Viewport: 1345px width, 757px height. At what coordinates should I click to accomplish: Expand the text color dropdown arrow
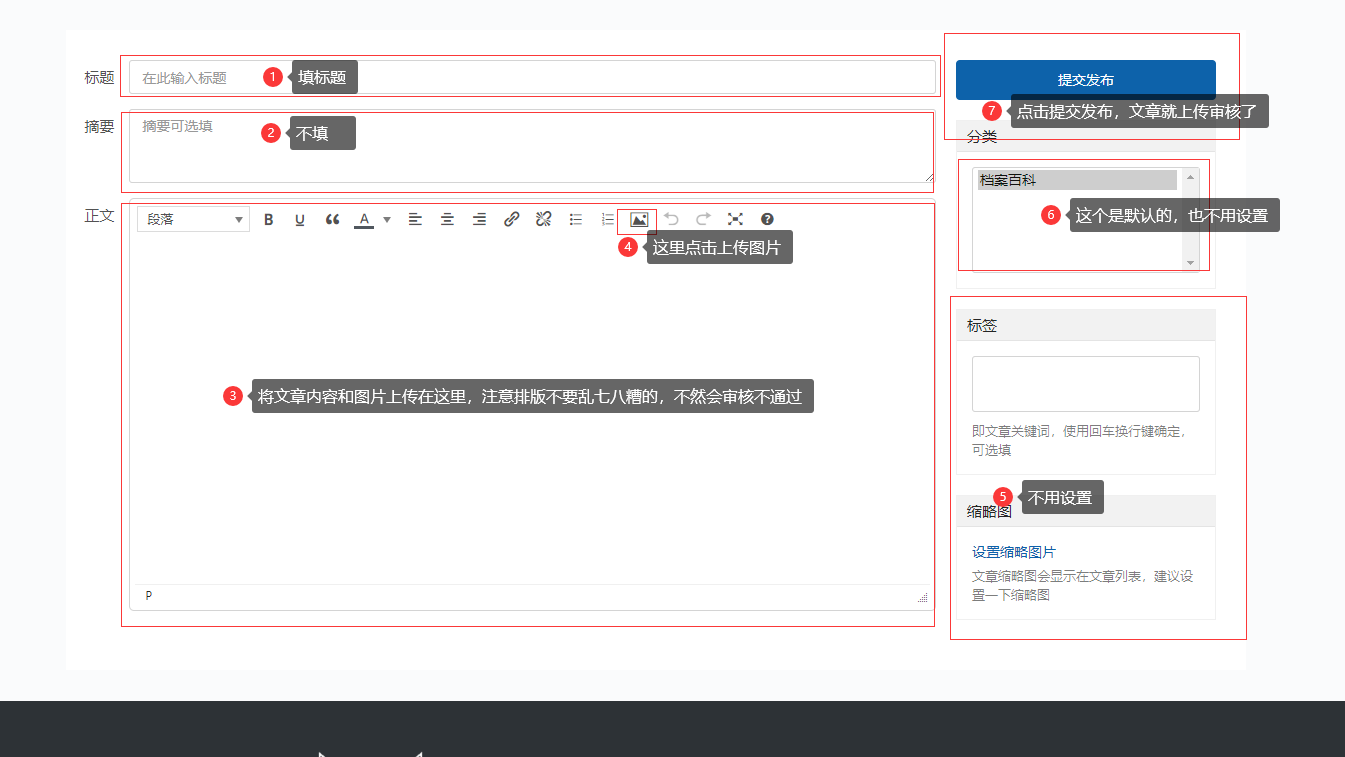click(387, 220)
